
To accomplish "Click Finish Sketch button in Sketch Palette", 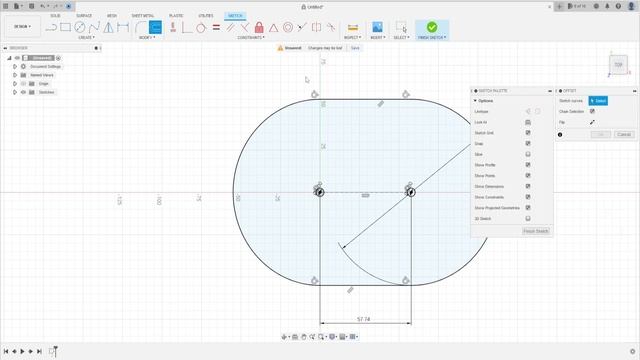I will click(536, 231).
